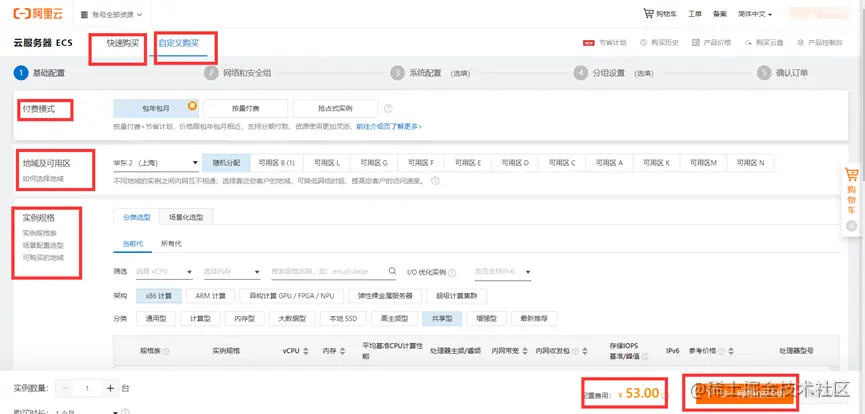865x414 pixels.
Task: Click the Alibaba Cloud (阿里云) logo
Action: 38,14
